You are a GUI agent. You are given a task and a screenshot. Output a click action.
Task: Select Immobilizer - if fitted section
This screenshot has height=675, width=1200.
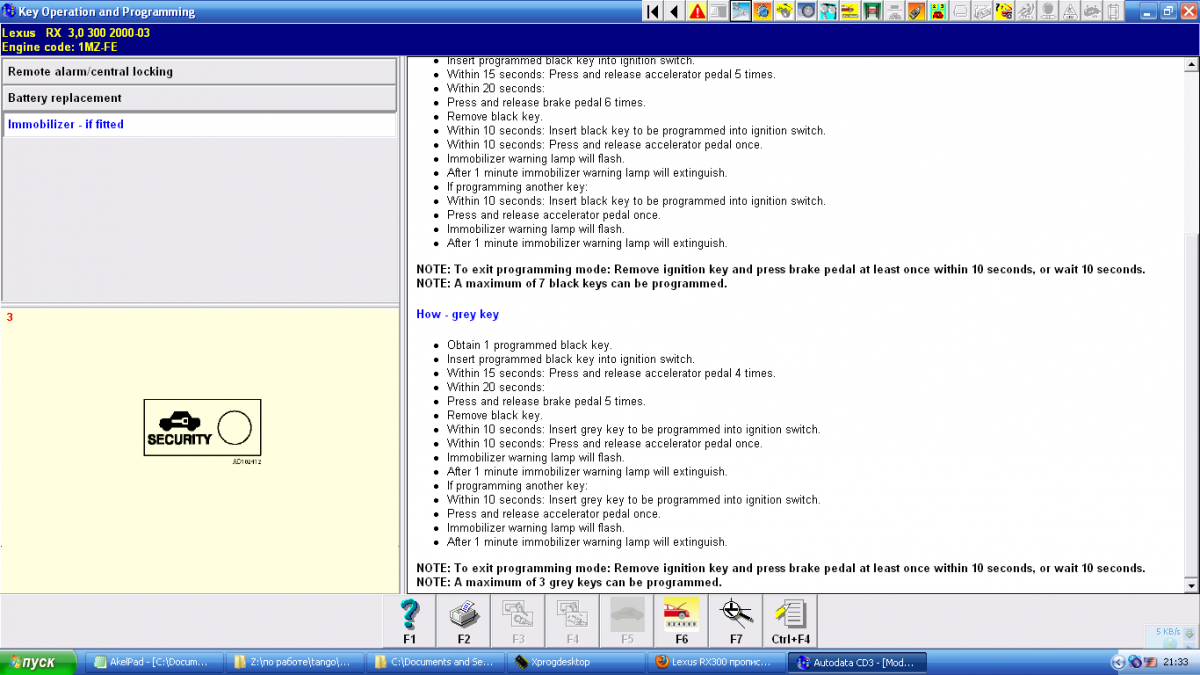(200, 124)
